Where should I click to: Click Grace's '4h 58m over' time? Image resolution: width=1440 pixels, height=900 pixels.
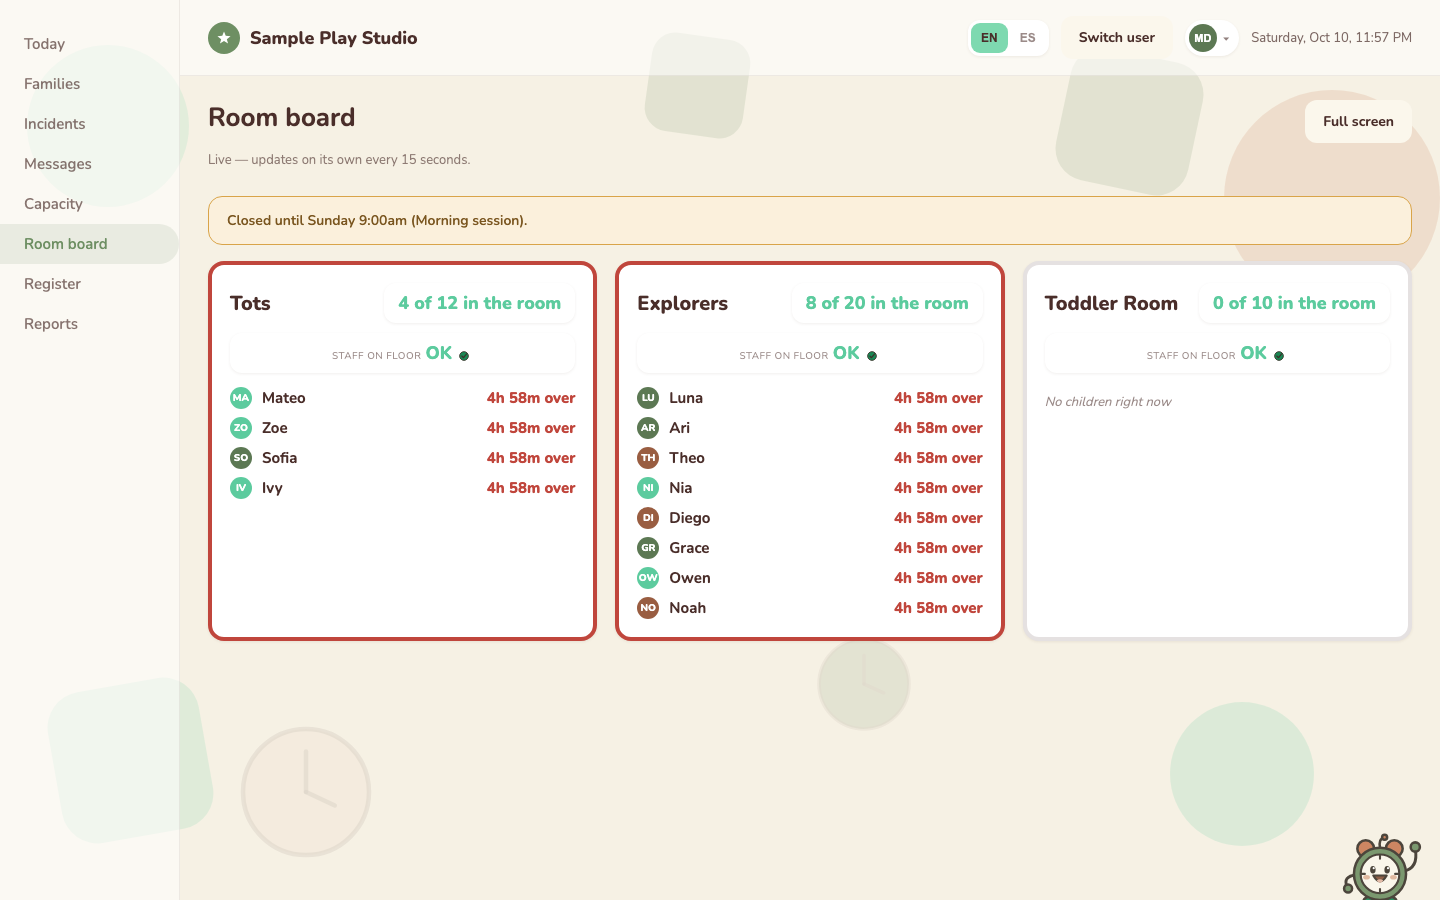[x=938, y=548]
